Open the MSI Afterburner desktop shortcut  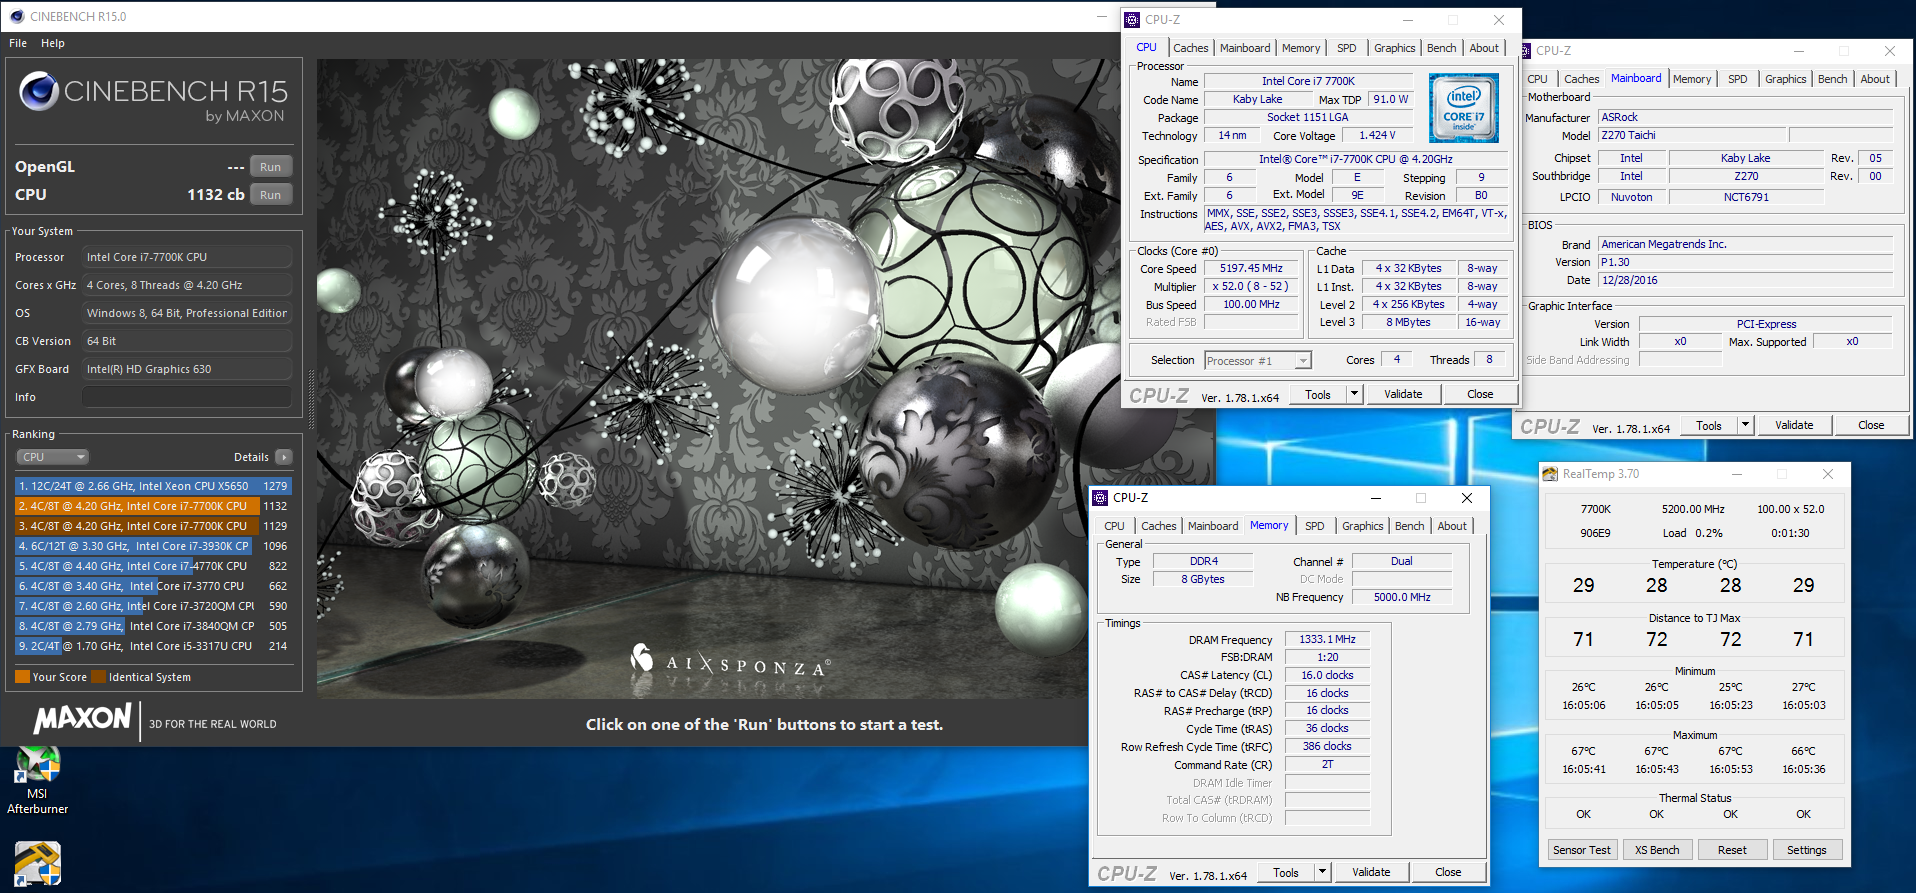(x=37, y=780)
